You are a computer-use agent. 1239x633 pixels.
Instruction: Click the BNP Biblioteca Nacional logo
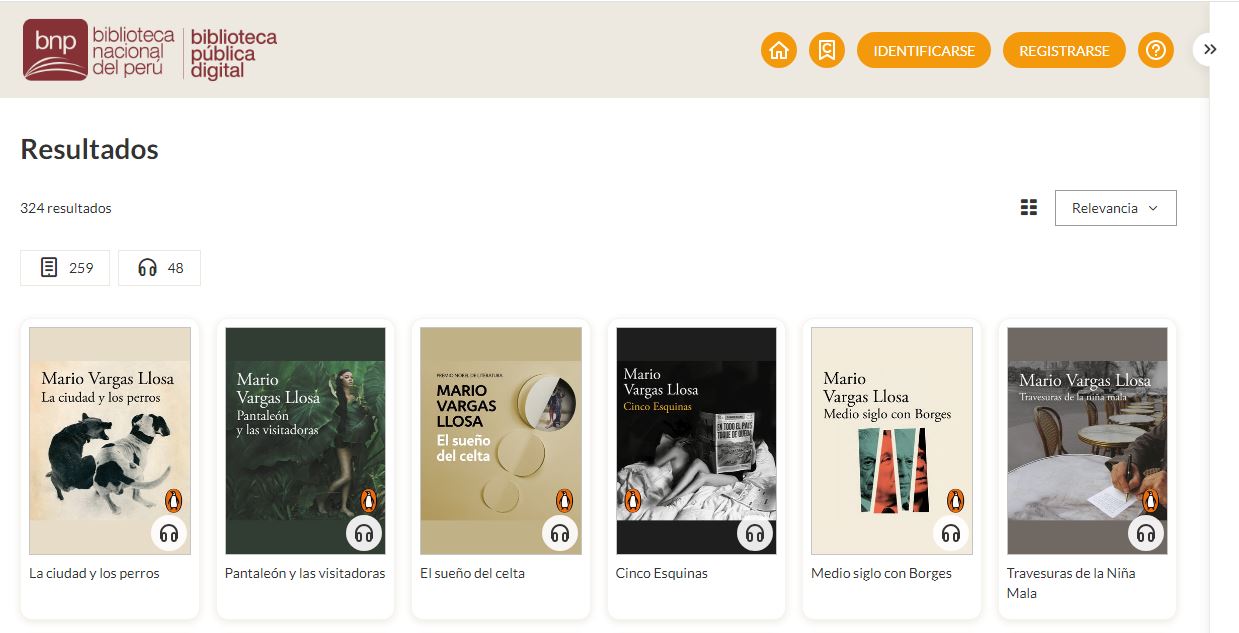(x=99, y=50)
